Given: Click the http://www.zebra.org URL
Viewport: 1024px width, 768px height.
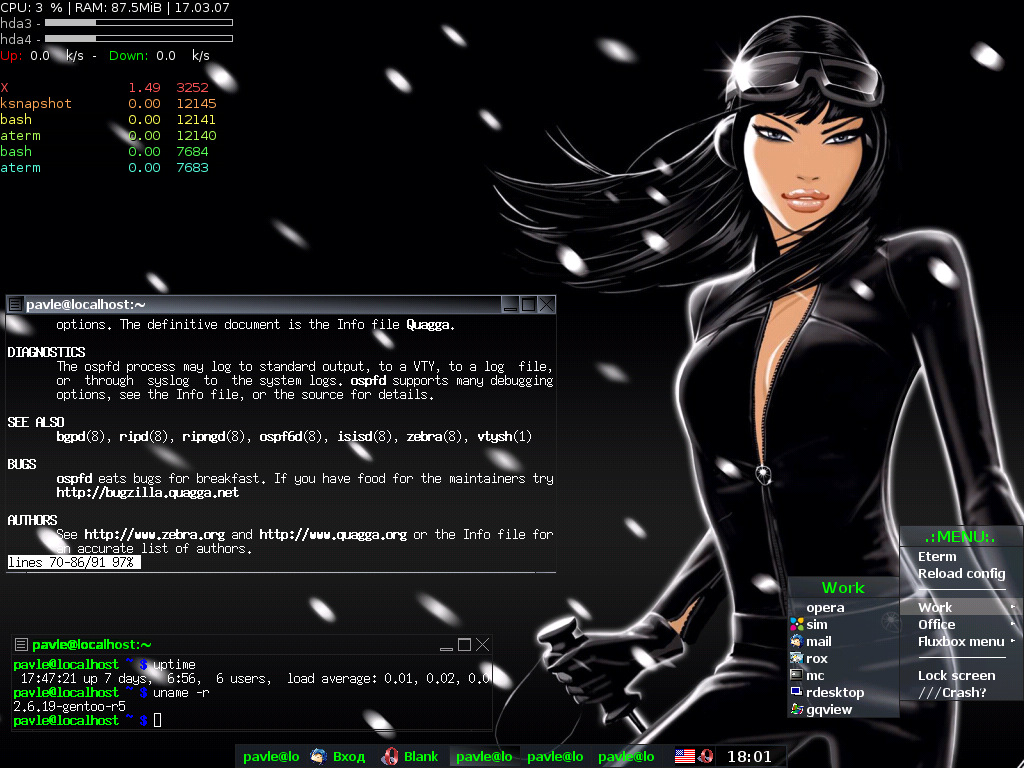Looking at the screenshot, I should 154,534.
